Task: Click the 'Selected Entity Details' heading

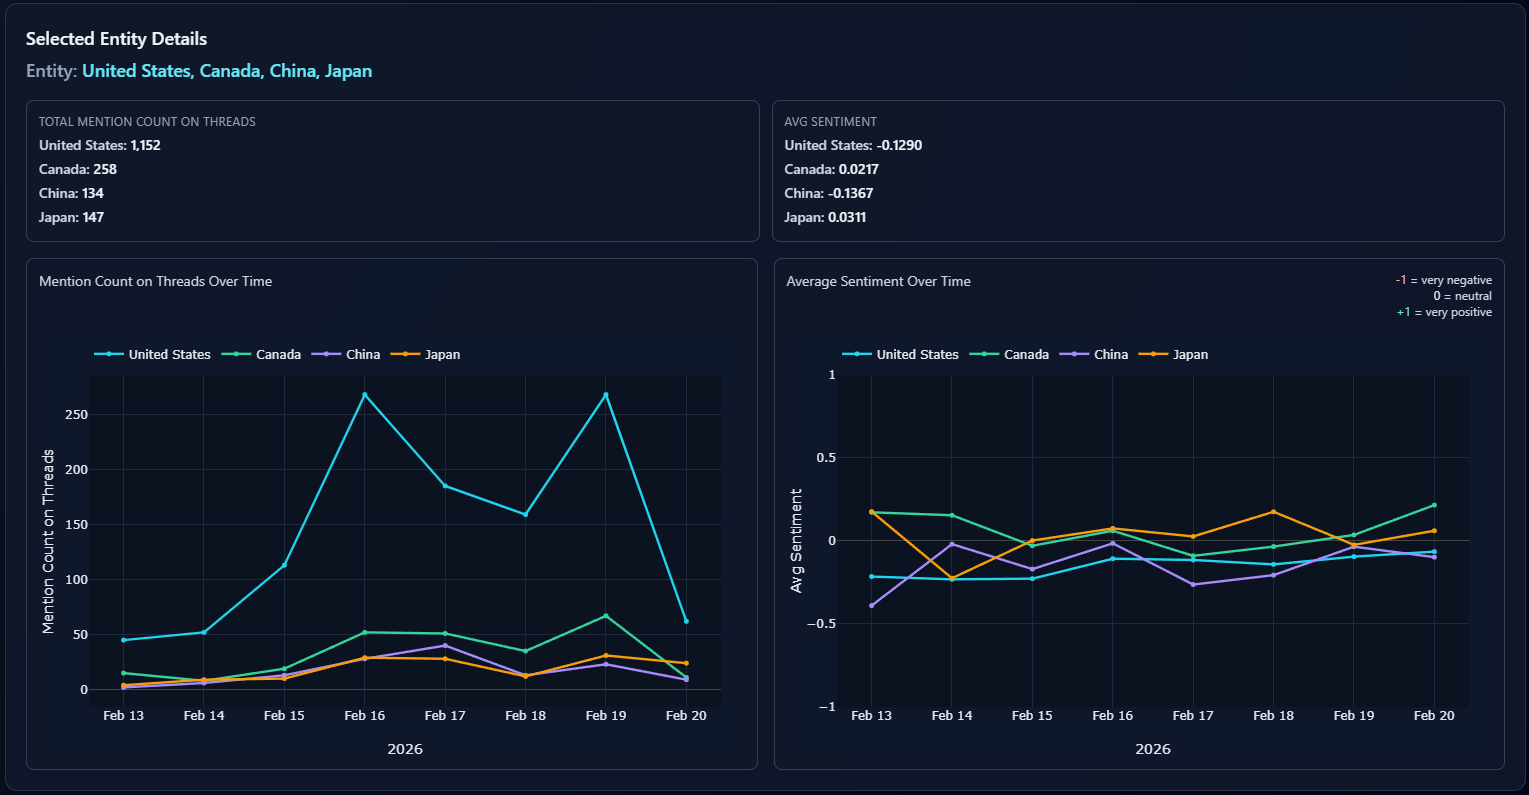Action: click(x=117, y=39)
